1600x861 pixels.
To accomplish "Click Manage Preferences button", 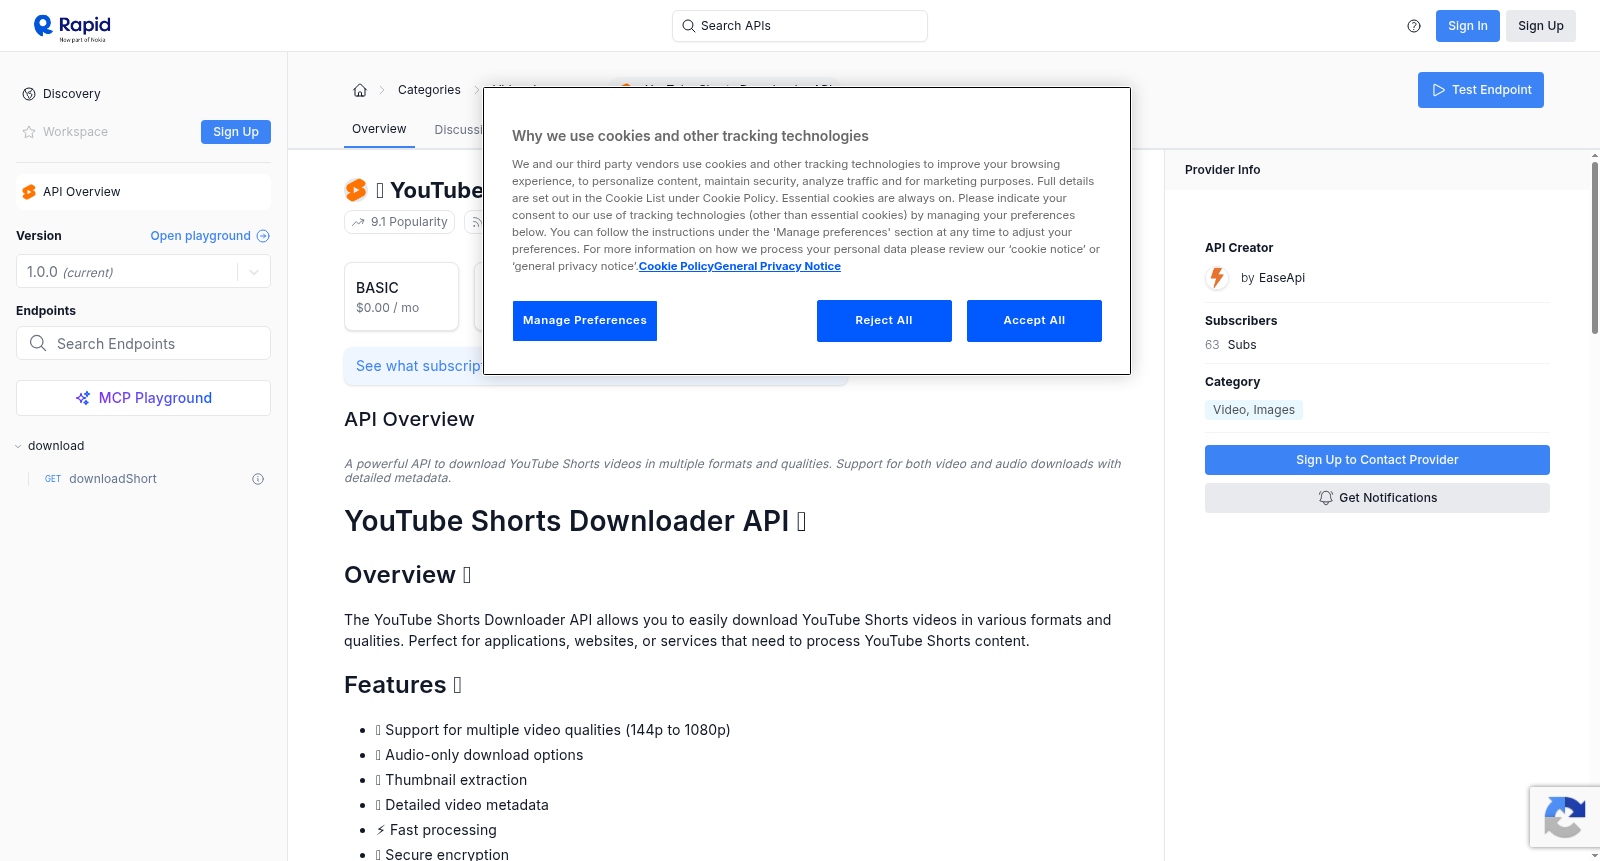I will point(585,321).
